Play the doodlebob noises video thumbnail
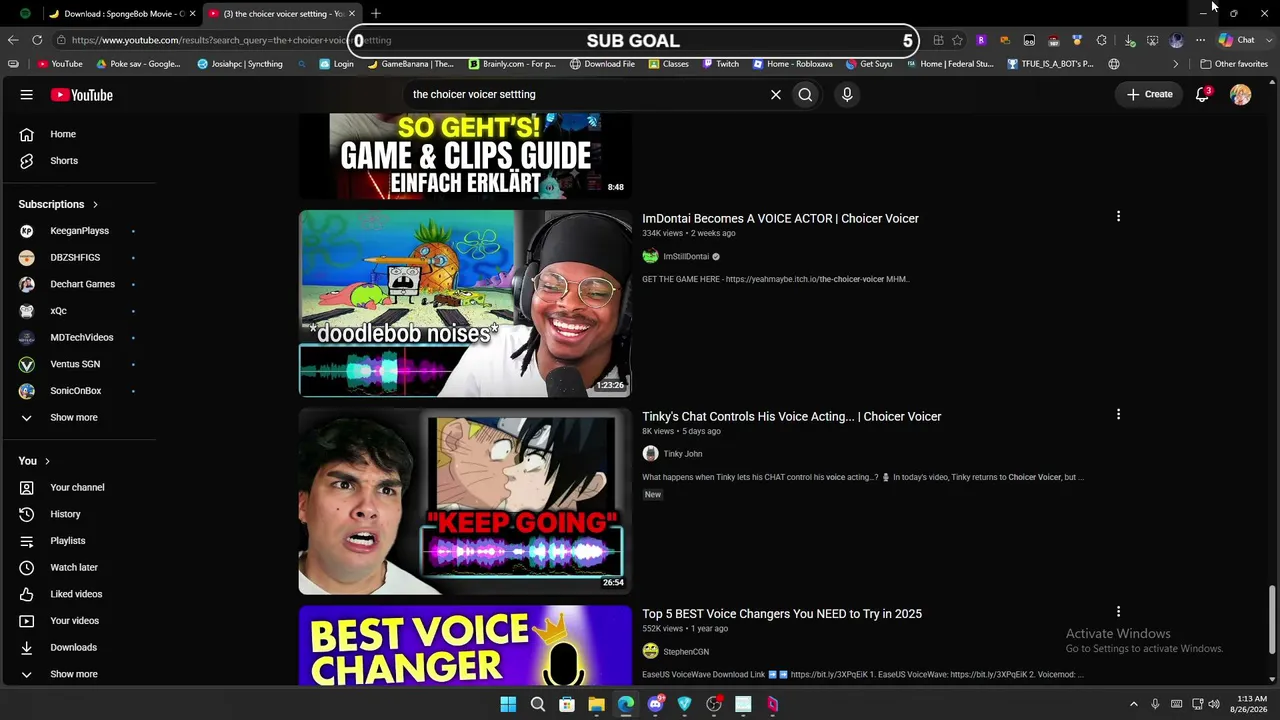The width and height of the screenshot is (1280, 720). (465, 303)
